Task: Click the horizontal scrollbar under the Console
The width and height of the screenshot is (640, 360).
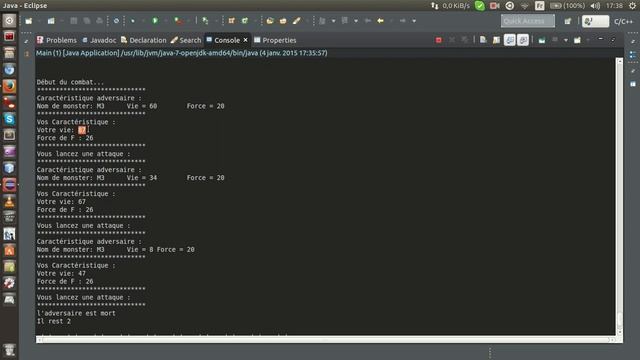Action: (326, 340)
